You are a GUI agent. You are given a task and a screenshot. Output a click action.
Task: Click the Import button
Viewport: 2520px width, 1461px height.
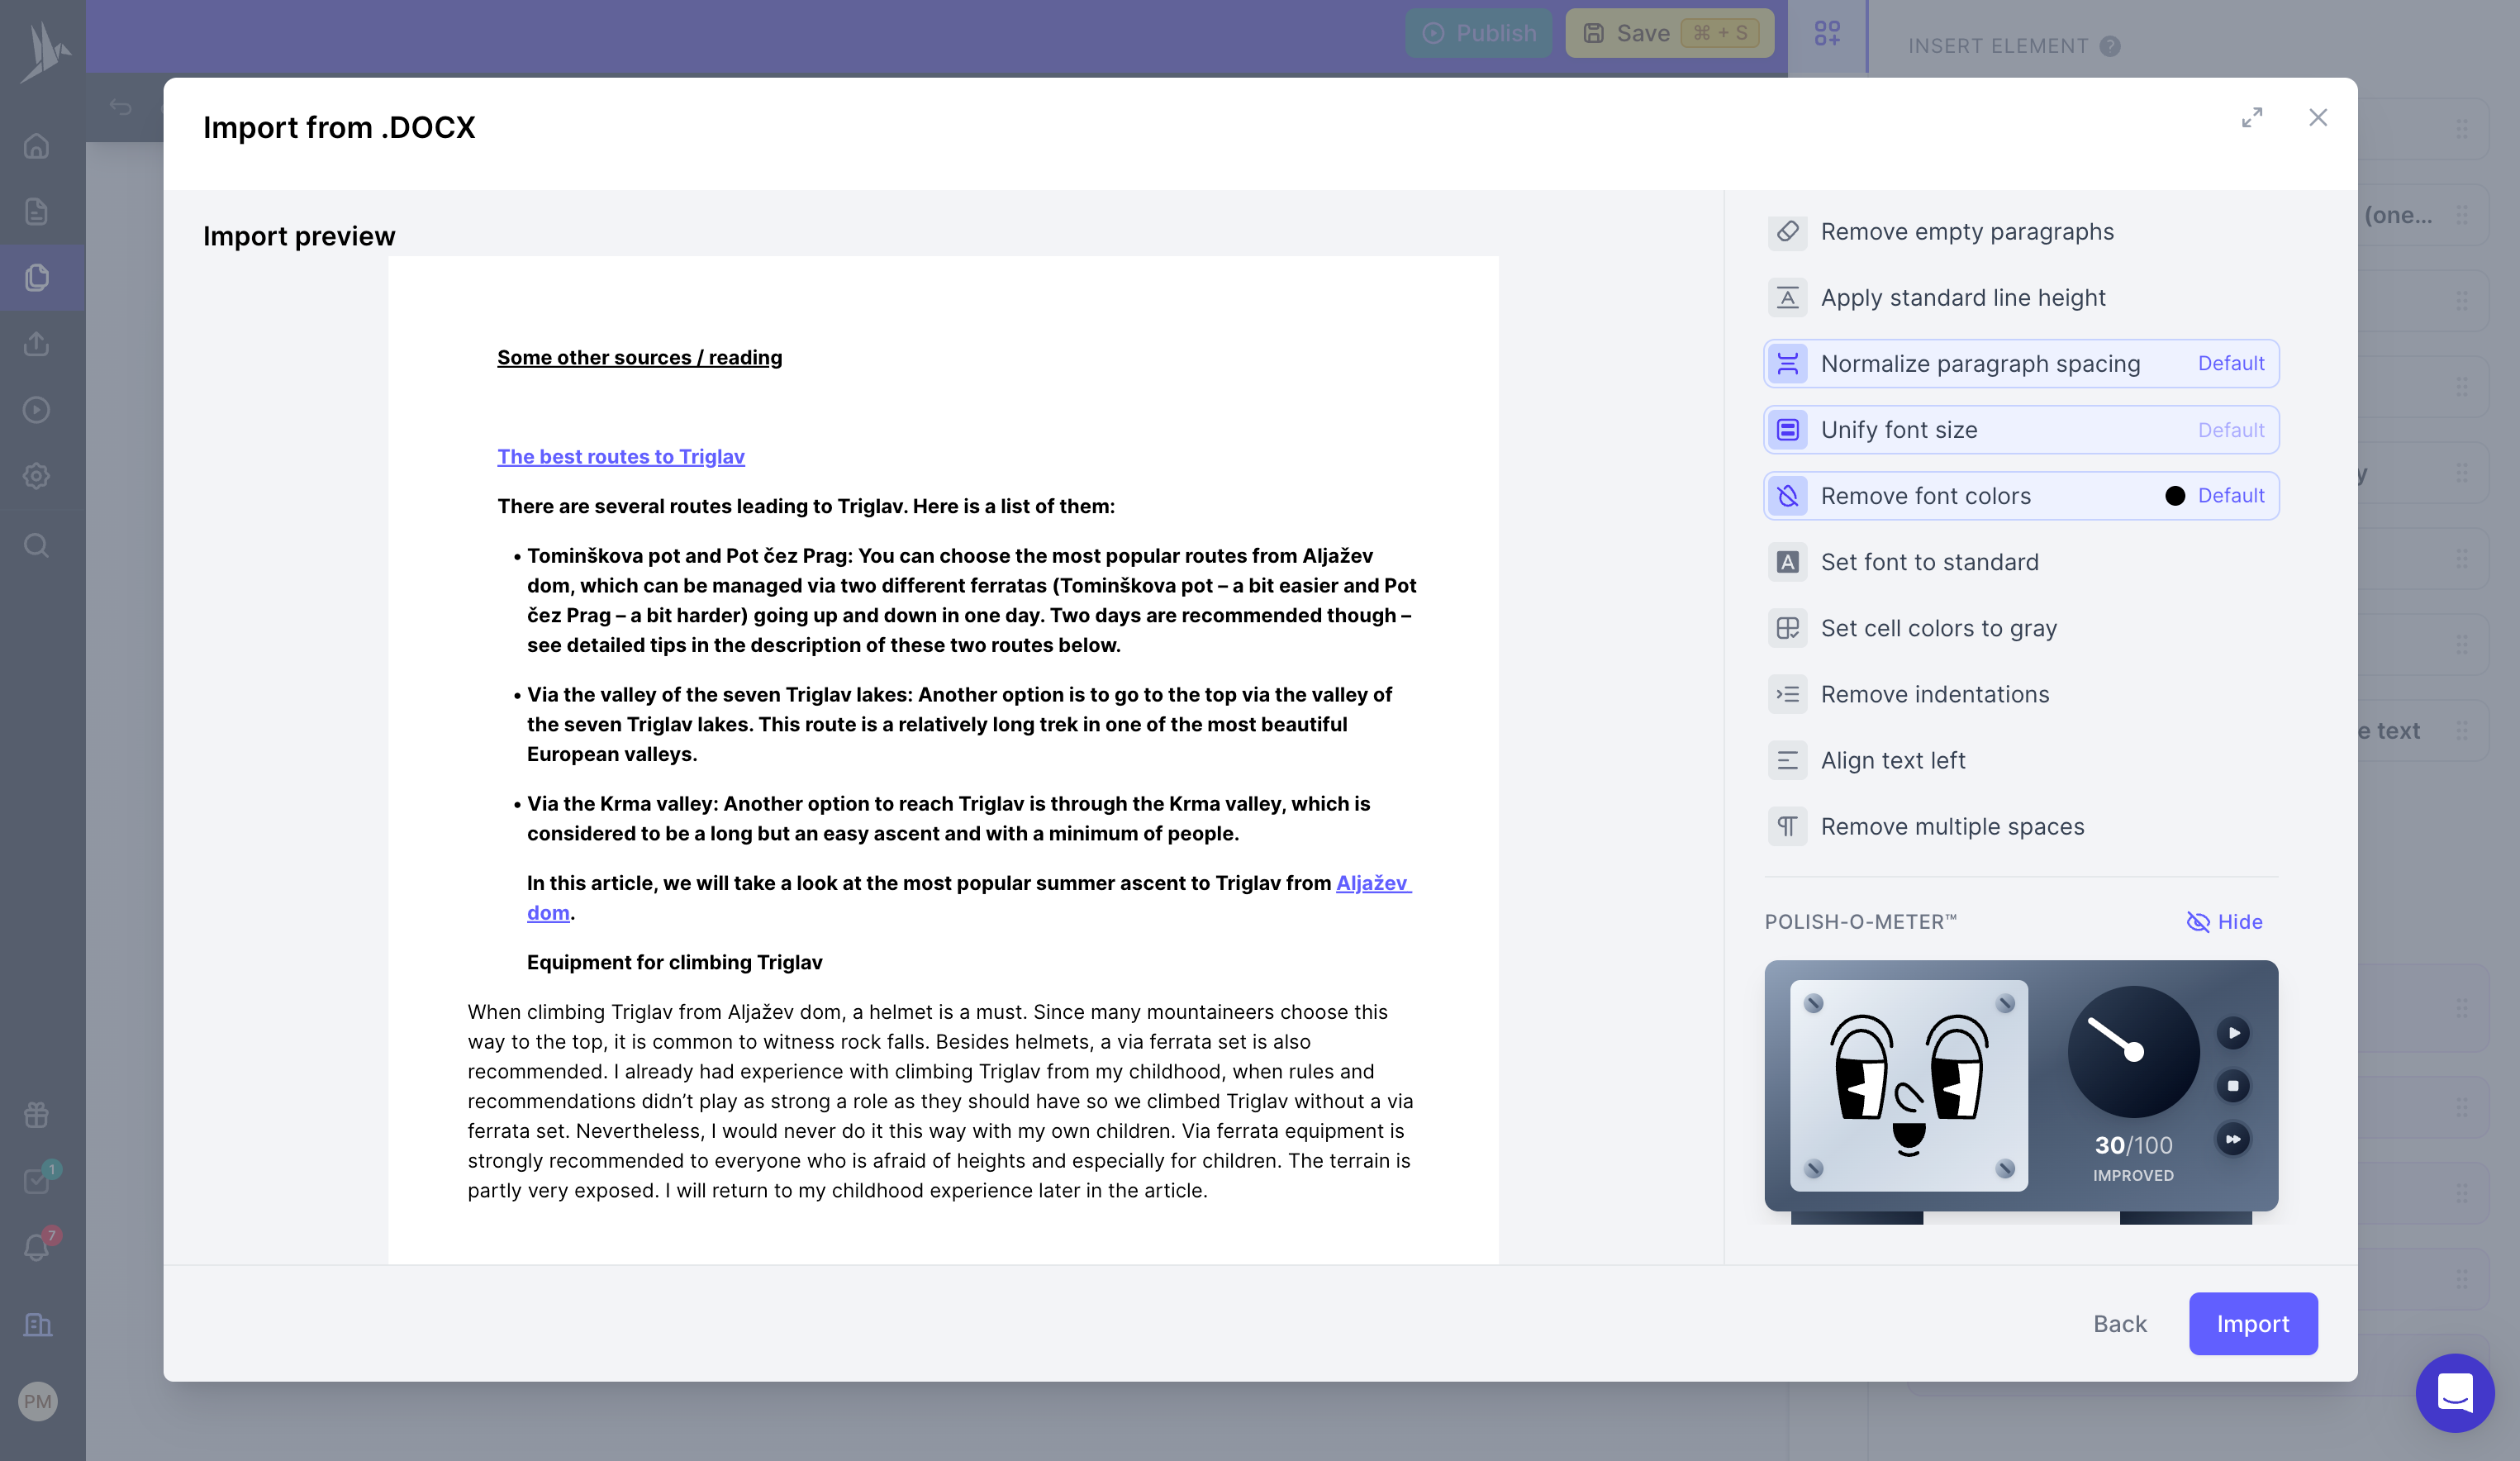coord(2252,1324)
